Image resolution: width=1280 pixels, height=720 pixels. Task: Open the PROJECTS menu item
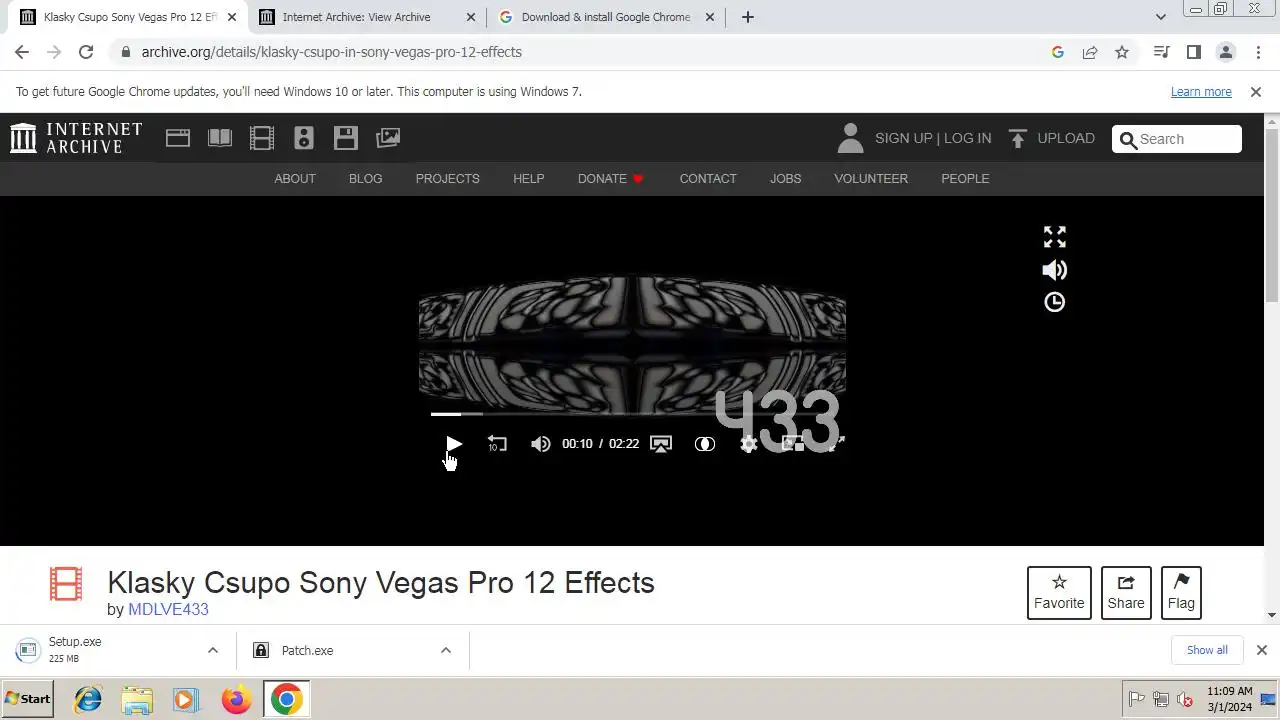click(x=448, y=178)
